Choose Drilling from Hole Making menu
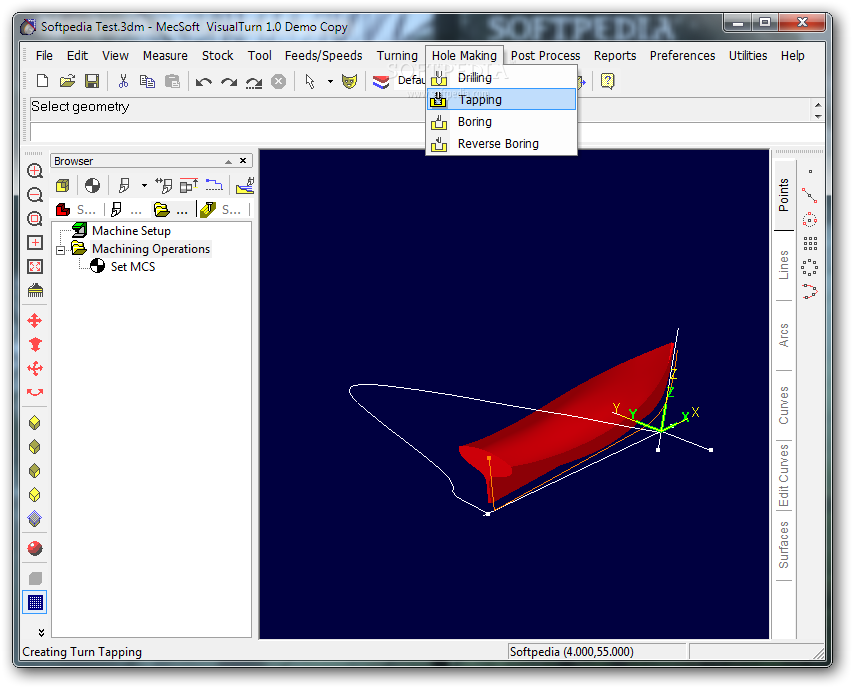Viewport: 853px width, 688px height. [502, 78]
